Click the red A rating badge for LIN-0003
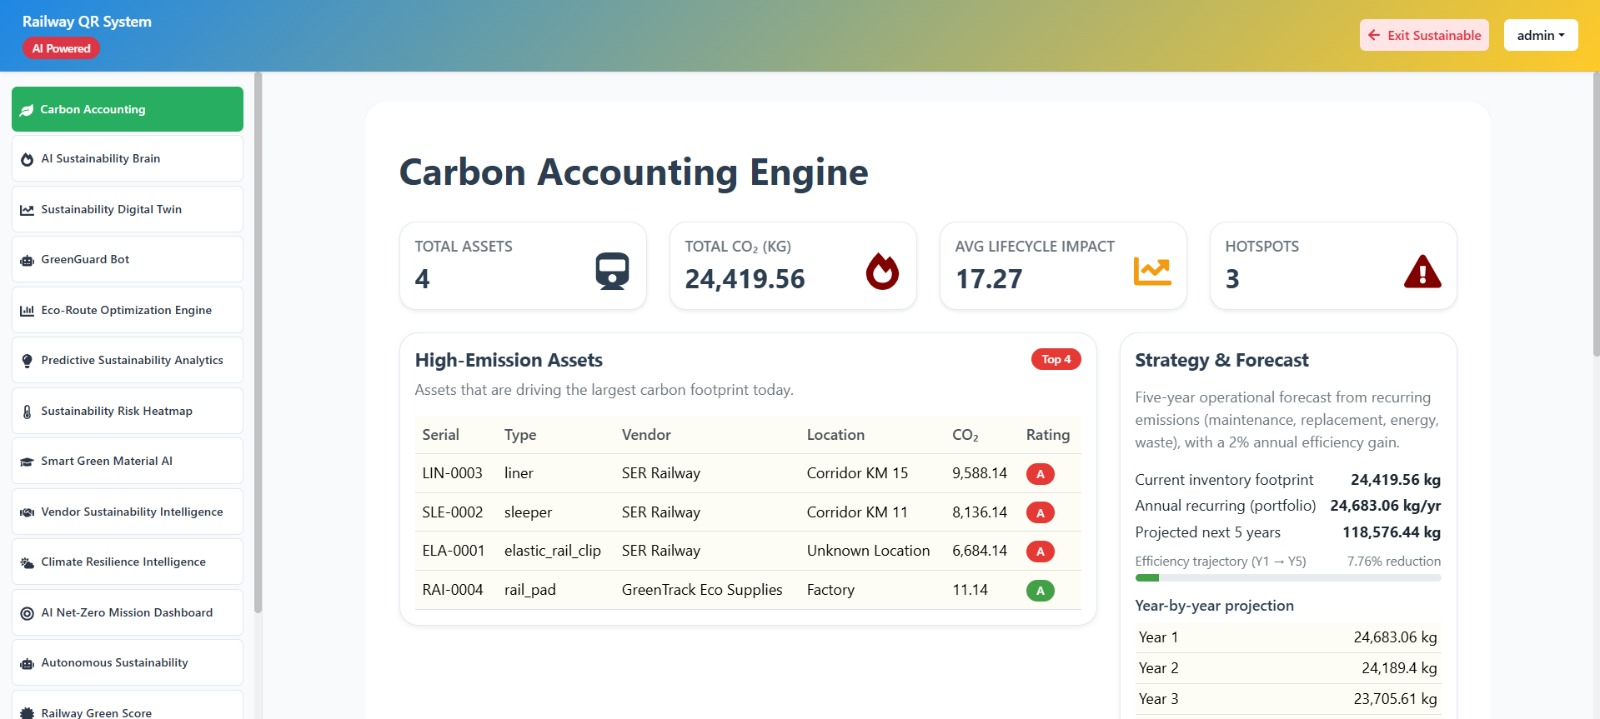The width and height of the screenshot is (1600, 719). click(x=1040, y=474)
